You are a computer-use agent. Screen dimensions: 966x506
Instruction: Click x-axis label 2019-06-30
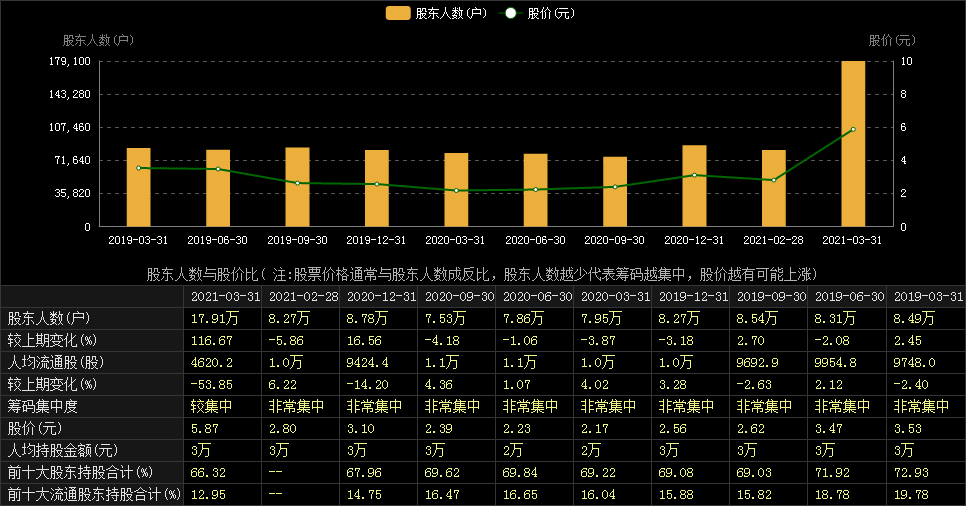point(217,240)
